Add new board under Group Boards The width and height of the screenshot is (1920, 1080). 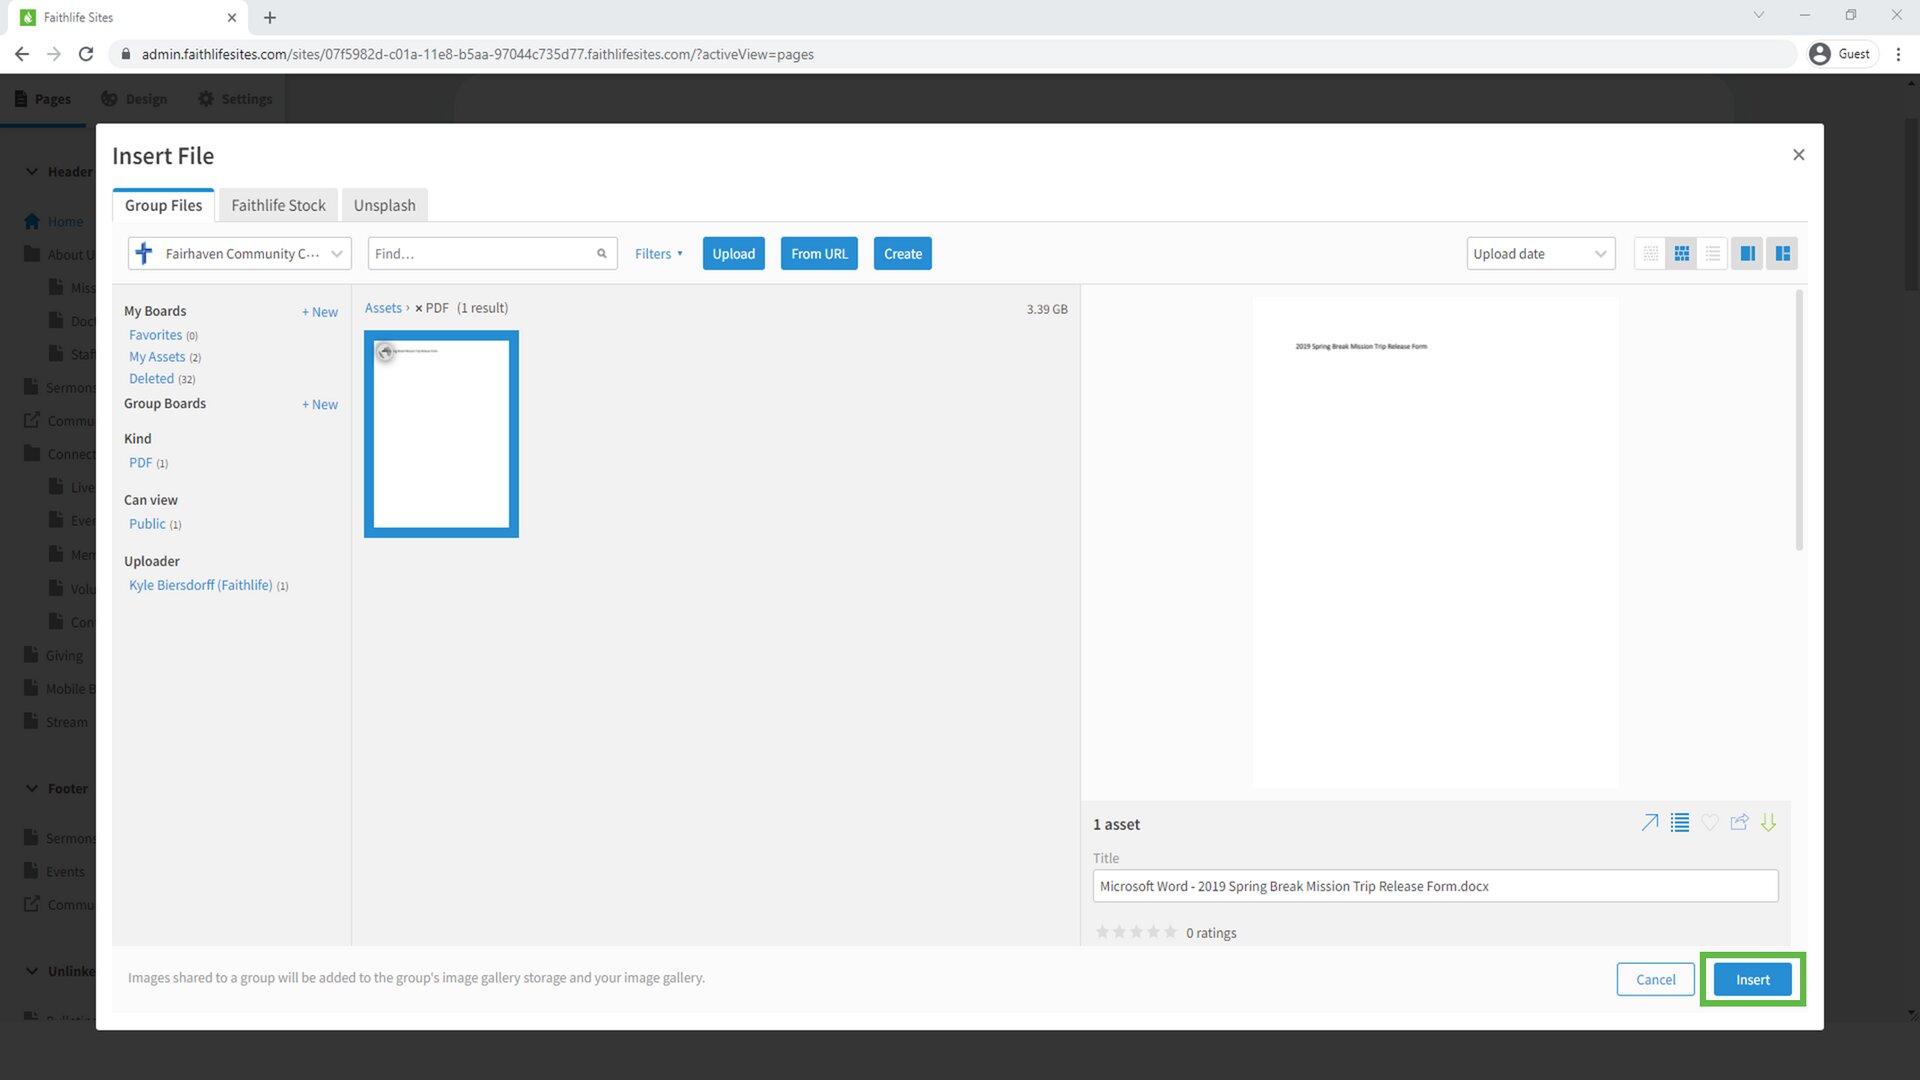(x=320, y=405)
